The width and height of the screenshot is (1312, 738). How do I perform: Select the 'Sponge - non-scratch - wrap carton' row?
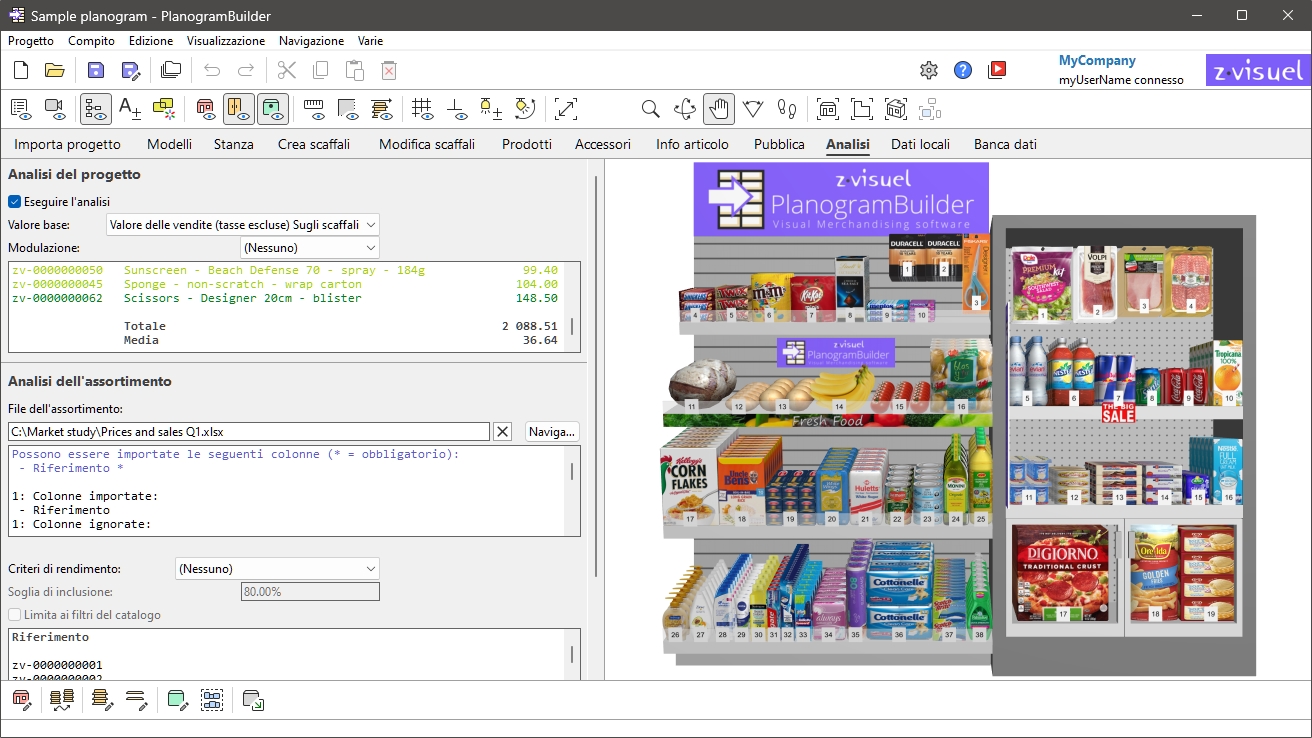point(285,284)
